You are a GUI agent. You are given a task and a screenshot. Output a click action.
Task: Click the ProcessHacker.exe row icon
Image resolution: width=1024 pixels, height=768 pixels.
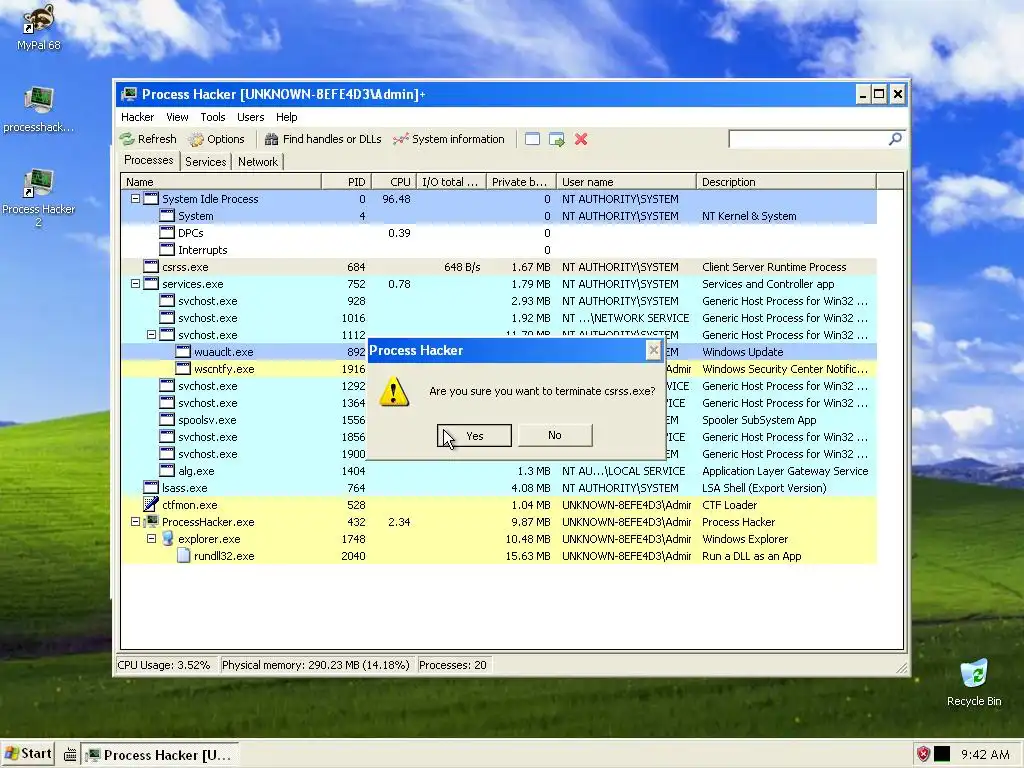point(152,521)
